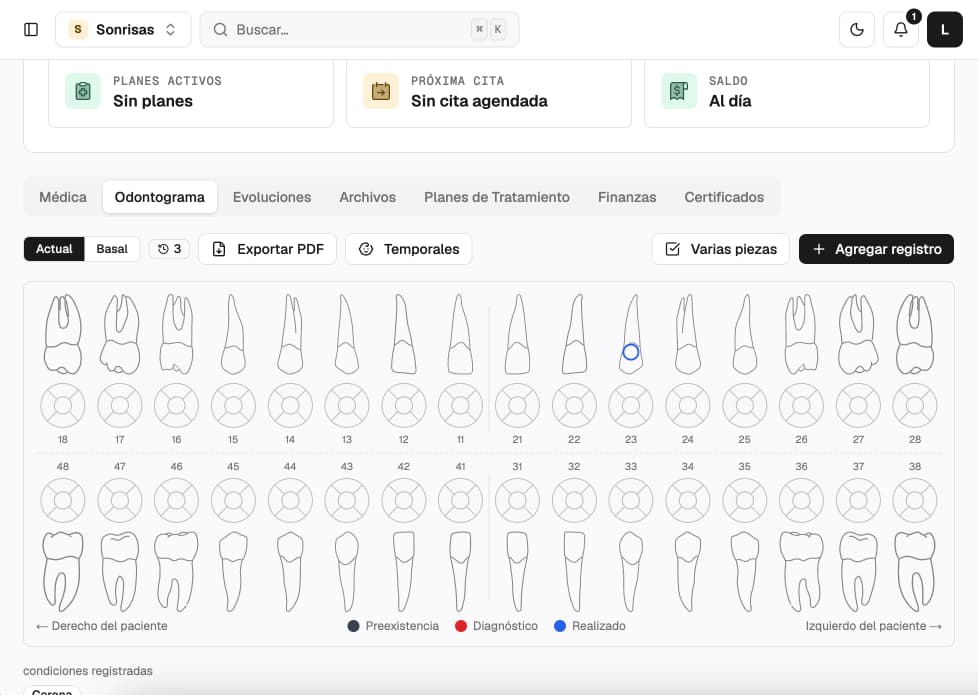The image size is (978, 695).
Task: Select lower tooth 31 incisor drawing
Action: [x=518, y=571]
